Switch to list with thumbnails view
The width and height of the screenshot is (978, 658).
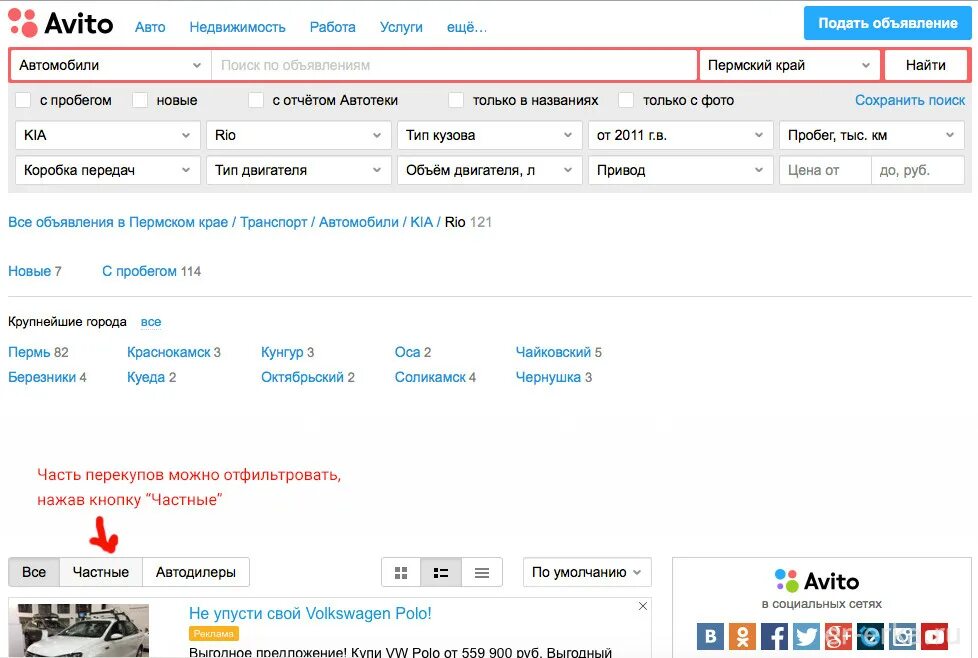[x=441, y=573]
